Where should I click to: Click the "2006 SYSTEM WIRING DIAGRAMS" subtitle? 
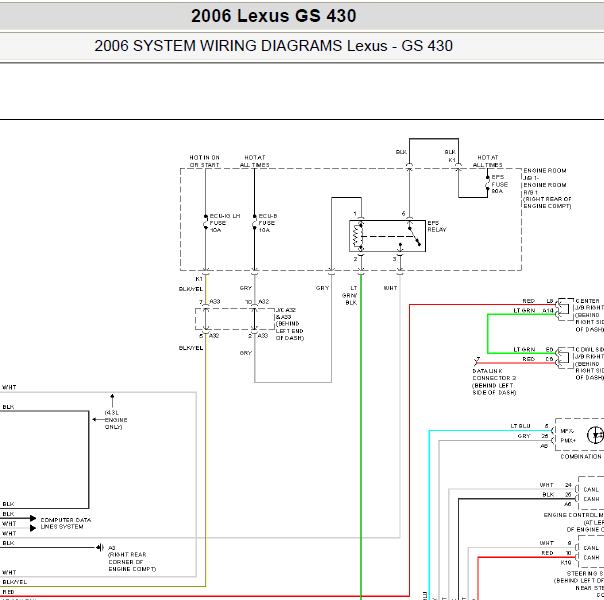(x=220, y=46)
